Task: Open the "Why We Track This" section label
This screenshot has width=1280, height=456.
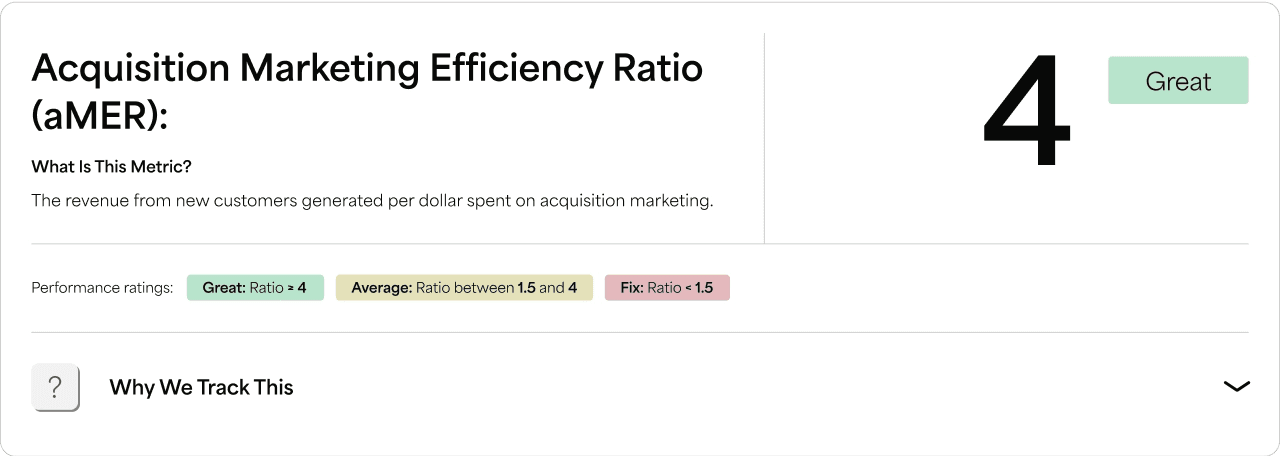Action: 201,387
